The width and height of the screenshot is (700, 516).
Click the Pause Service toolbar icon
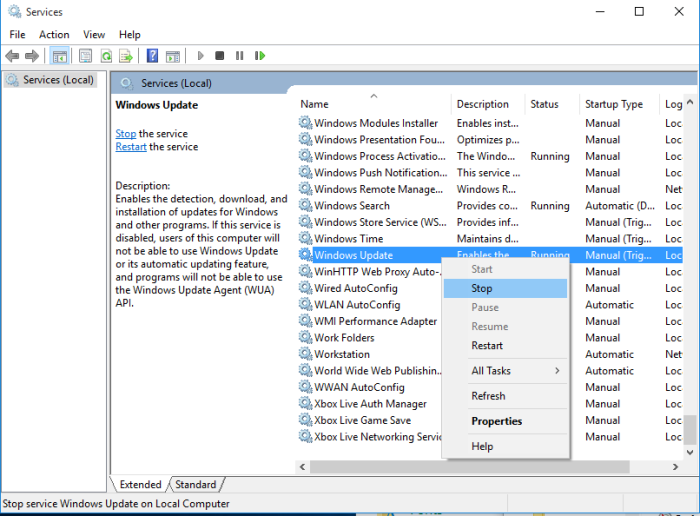click(x=240, y=56)
